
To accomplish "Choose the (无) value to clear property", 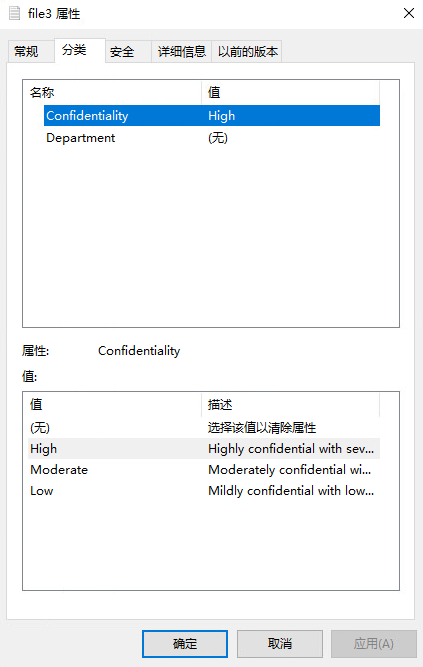I will tap(204, 428).
